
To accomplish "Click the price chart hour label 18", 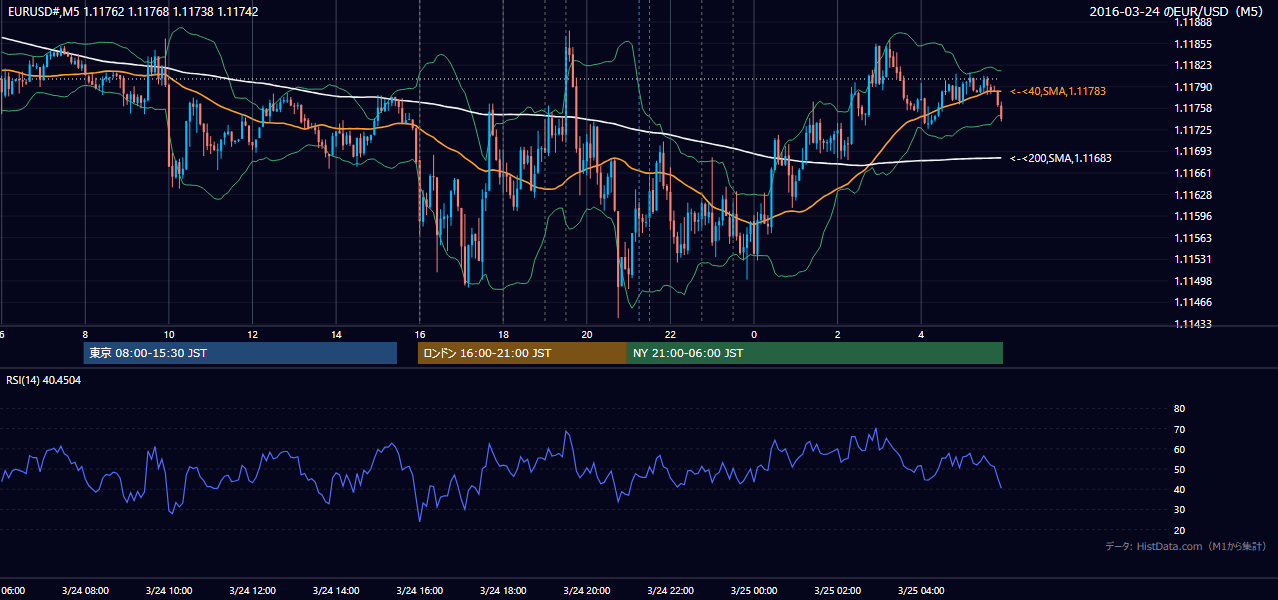I will click(504, 335).
